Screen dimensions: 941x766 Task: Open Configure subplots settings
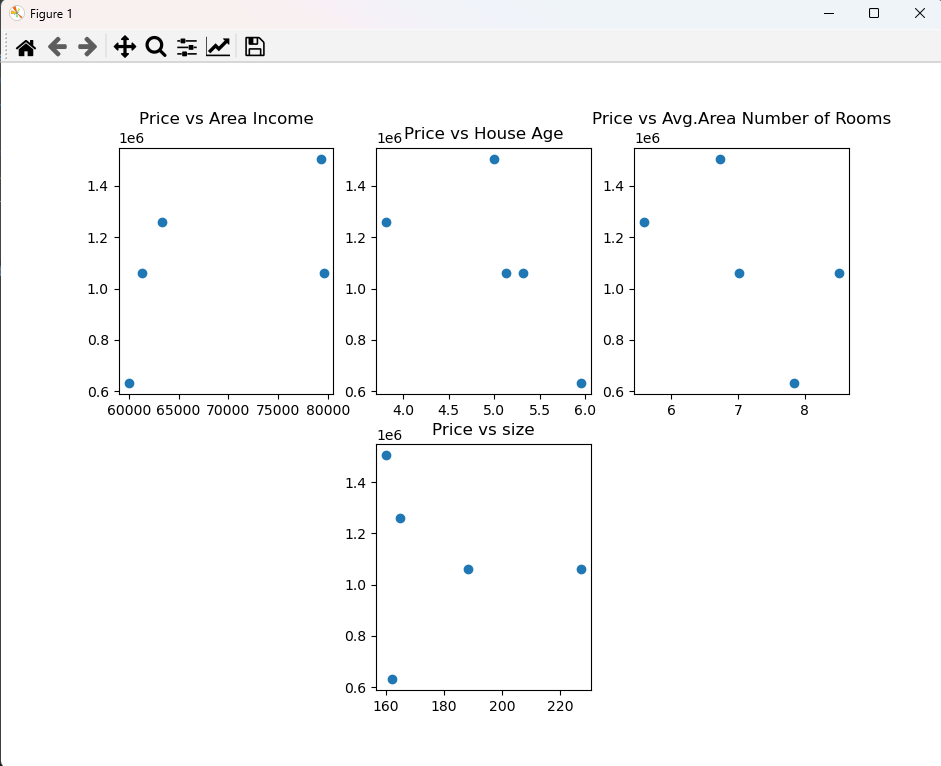point(187,47)
